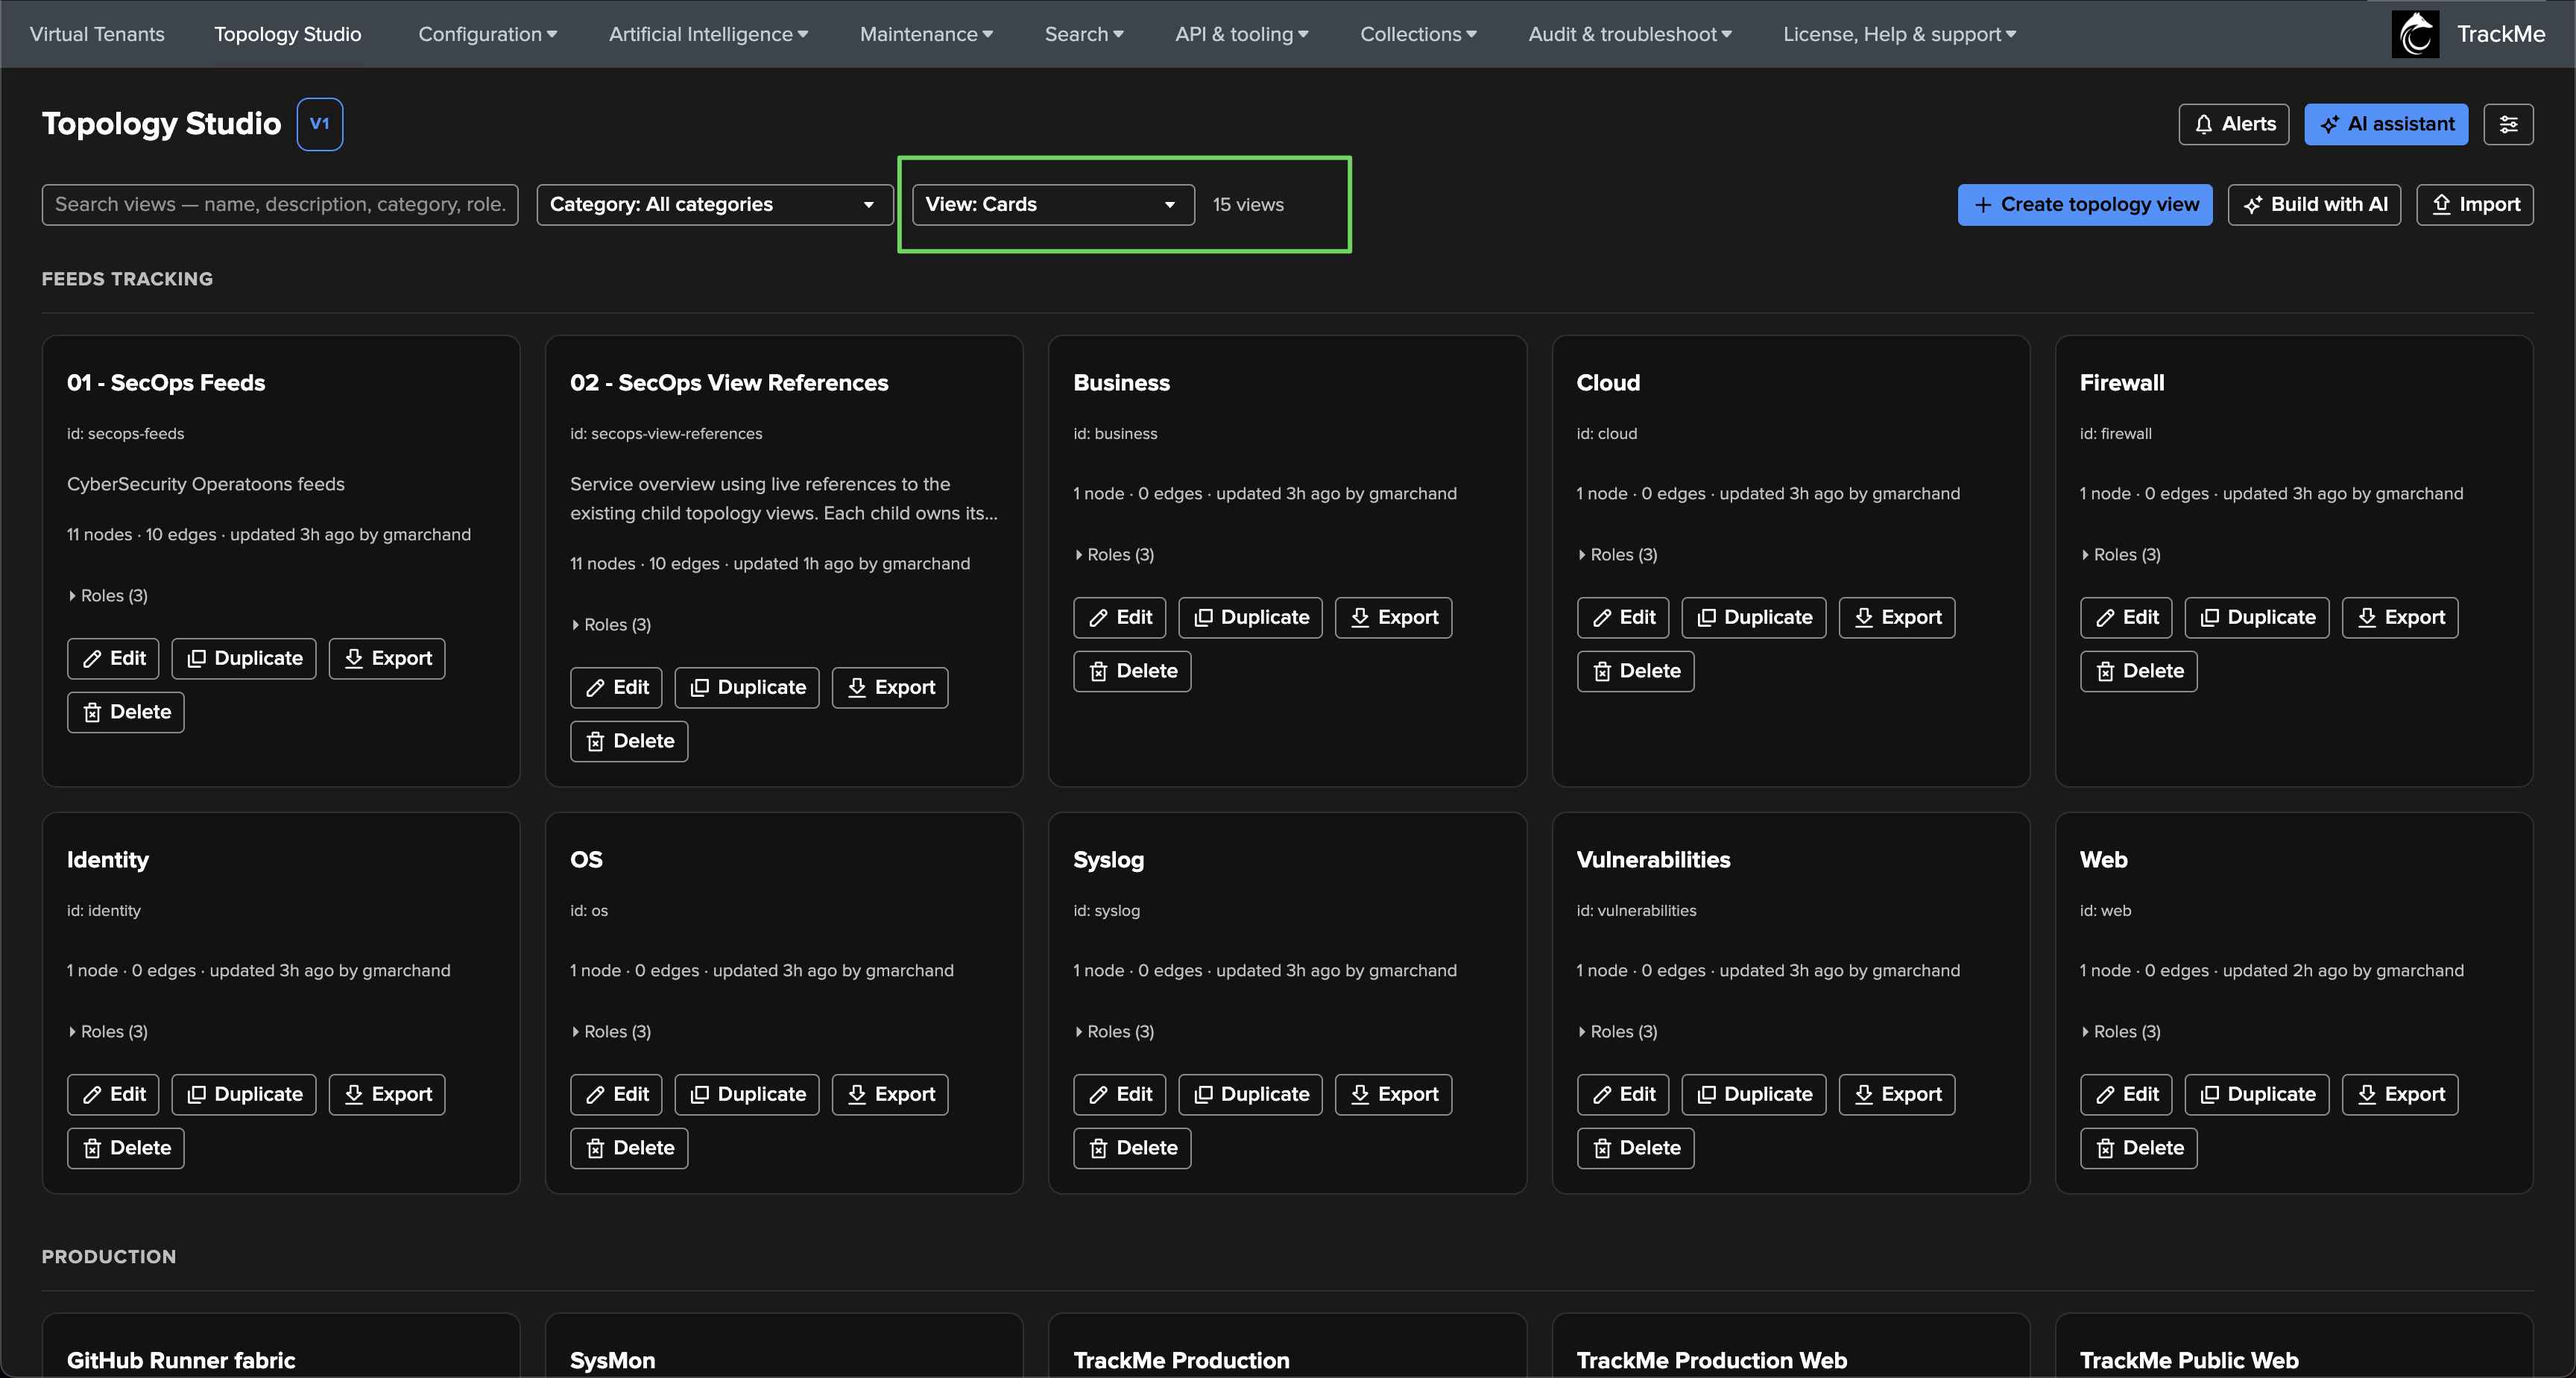Open the Category: All categories dropdown
This screenshot has width=2576, height=1378.
(x=714, y=205)
